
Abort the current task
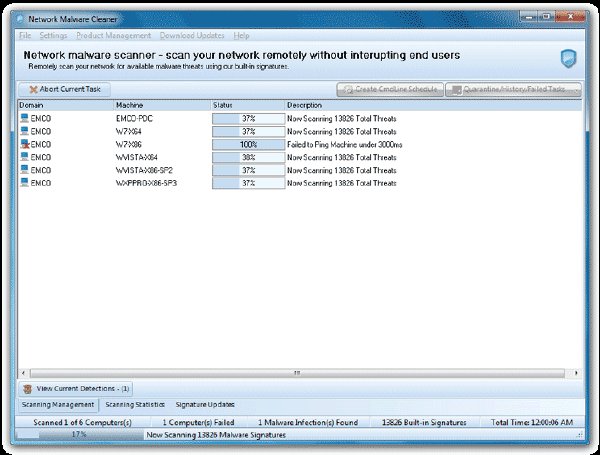(65, 90)
